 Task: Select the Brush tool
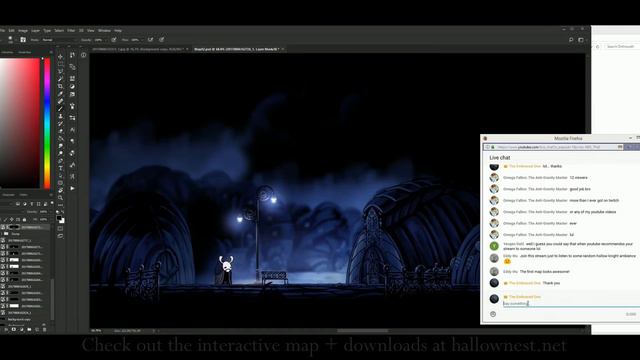click(x=60, y=109)
